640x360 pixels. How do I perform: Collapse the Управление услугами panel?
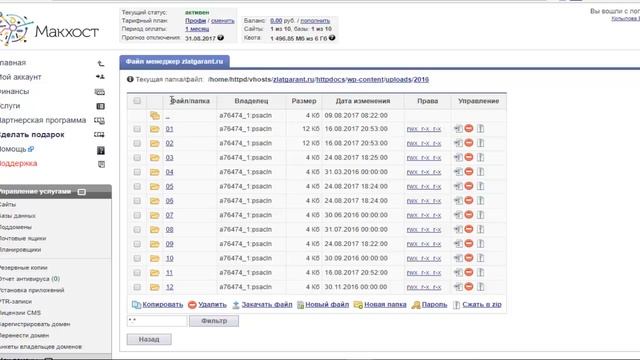point(82,192)
